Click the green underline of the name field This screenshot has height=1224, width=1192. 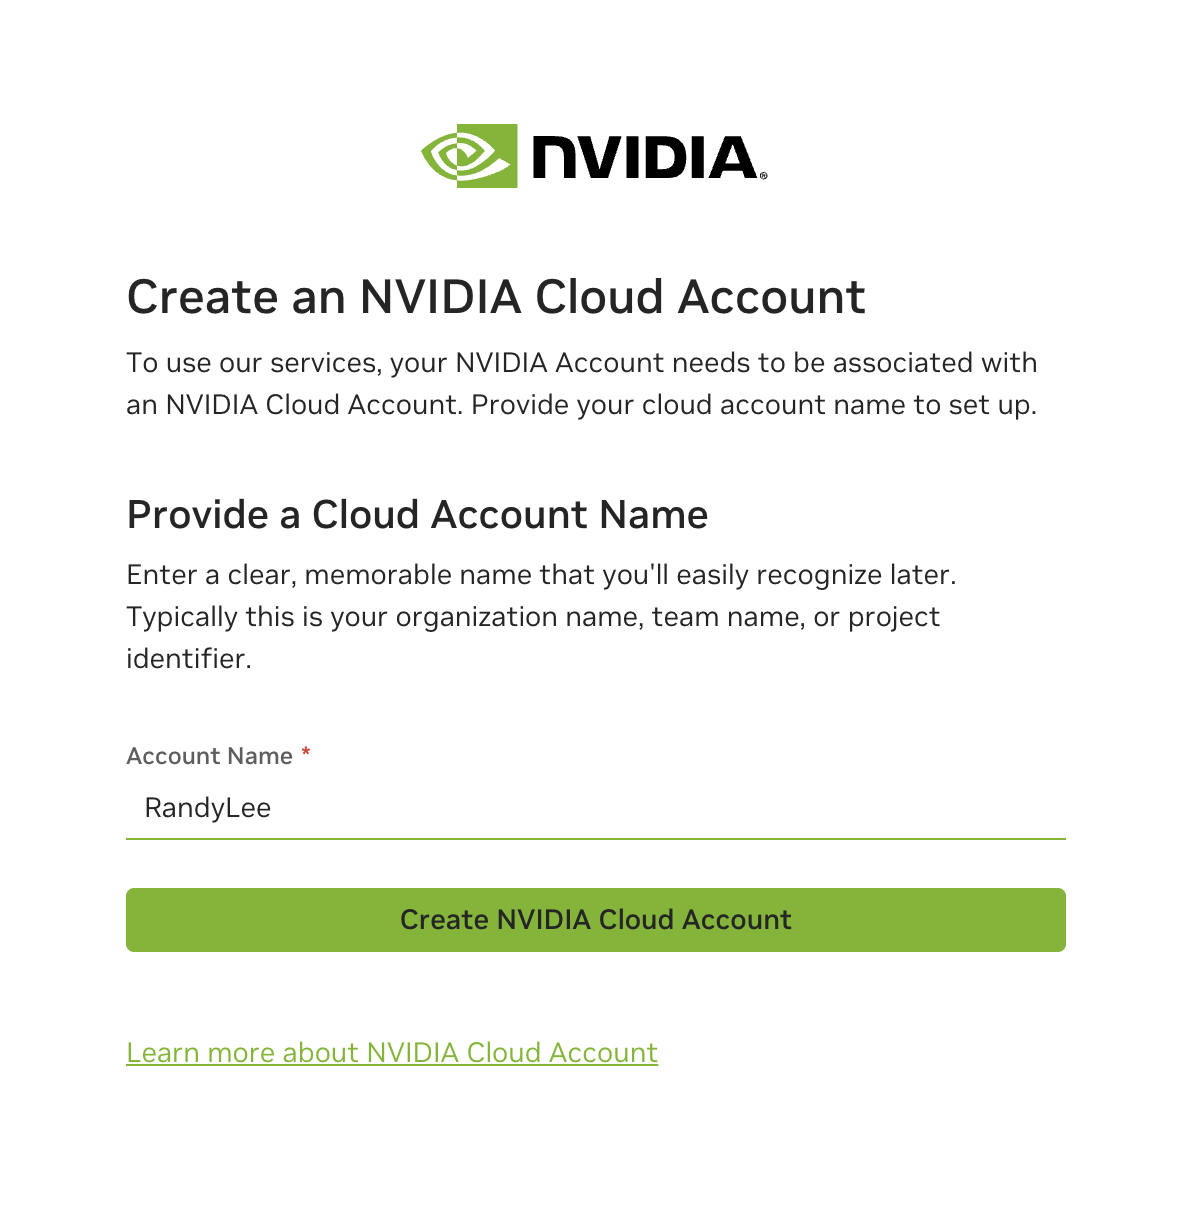click(596, 838)
